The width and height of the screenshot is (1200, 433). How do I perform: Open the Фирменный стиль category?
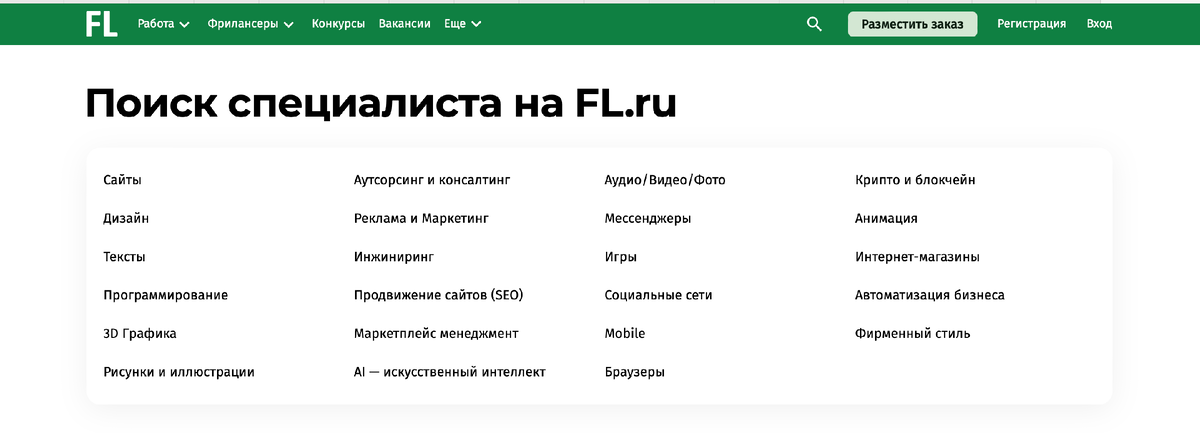click(912, 333)
